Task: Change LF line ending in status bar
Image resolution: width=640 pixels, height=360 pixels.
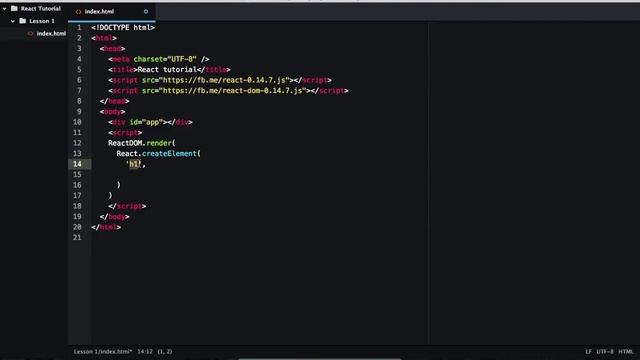Action: 588,351
